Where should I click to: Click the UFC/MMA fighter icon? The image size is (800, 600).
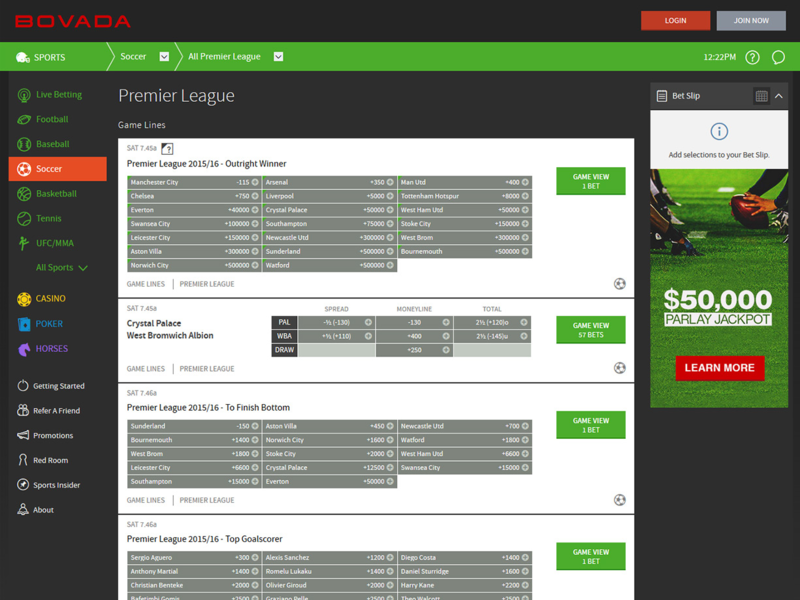coord(23,243)
